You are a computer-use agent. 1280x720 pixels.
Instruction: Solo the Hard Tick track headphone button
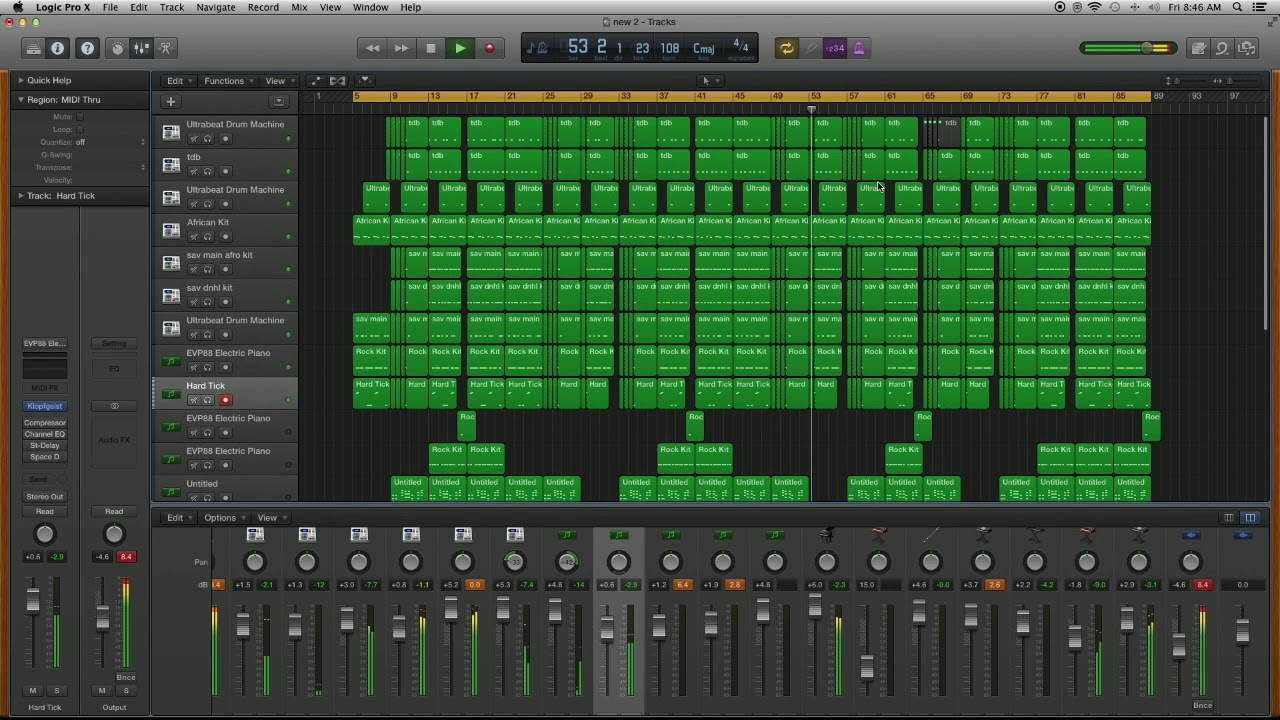pos(208,400)
